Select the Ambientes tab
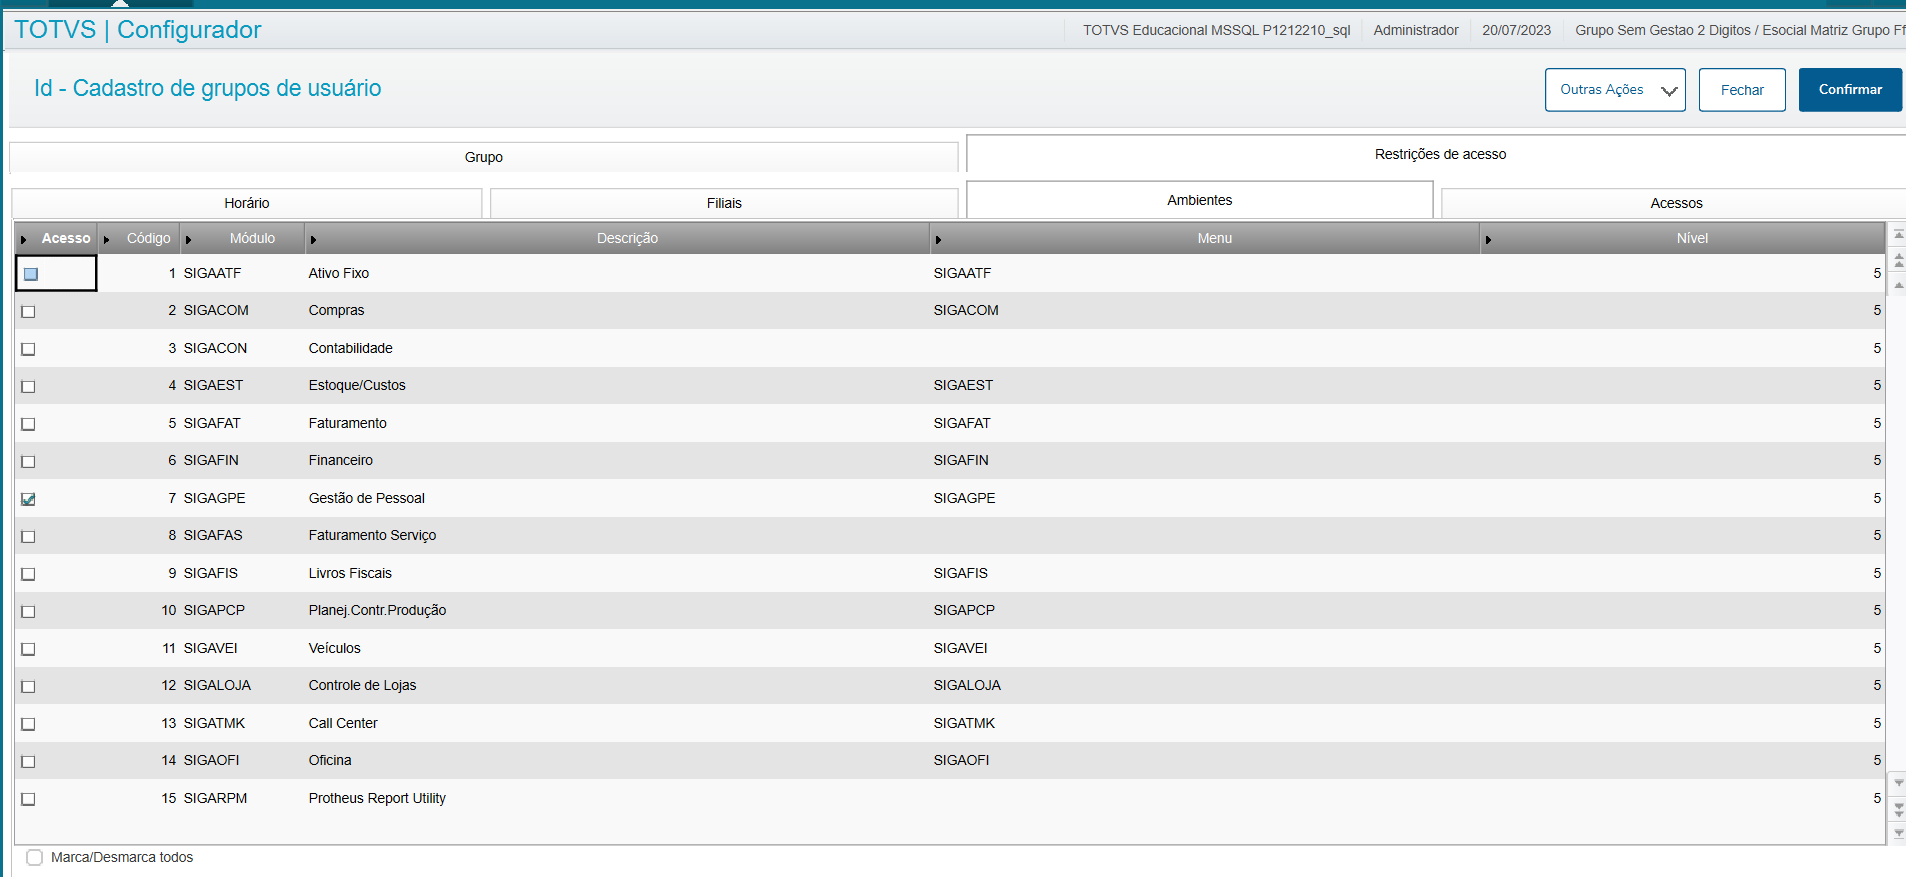The height and width of the screenshot is (877, 1906). (x=1200, y=200)
